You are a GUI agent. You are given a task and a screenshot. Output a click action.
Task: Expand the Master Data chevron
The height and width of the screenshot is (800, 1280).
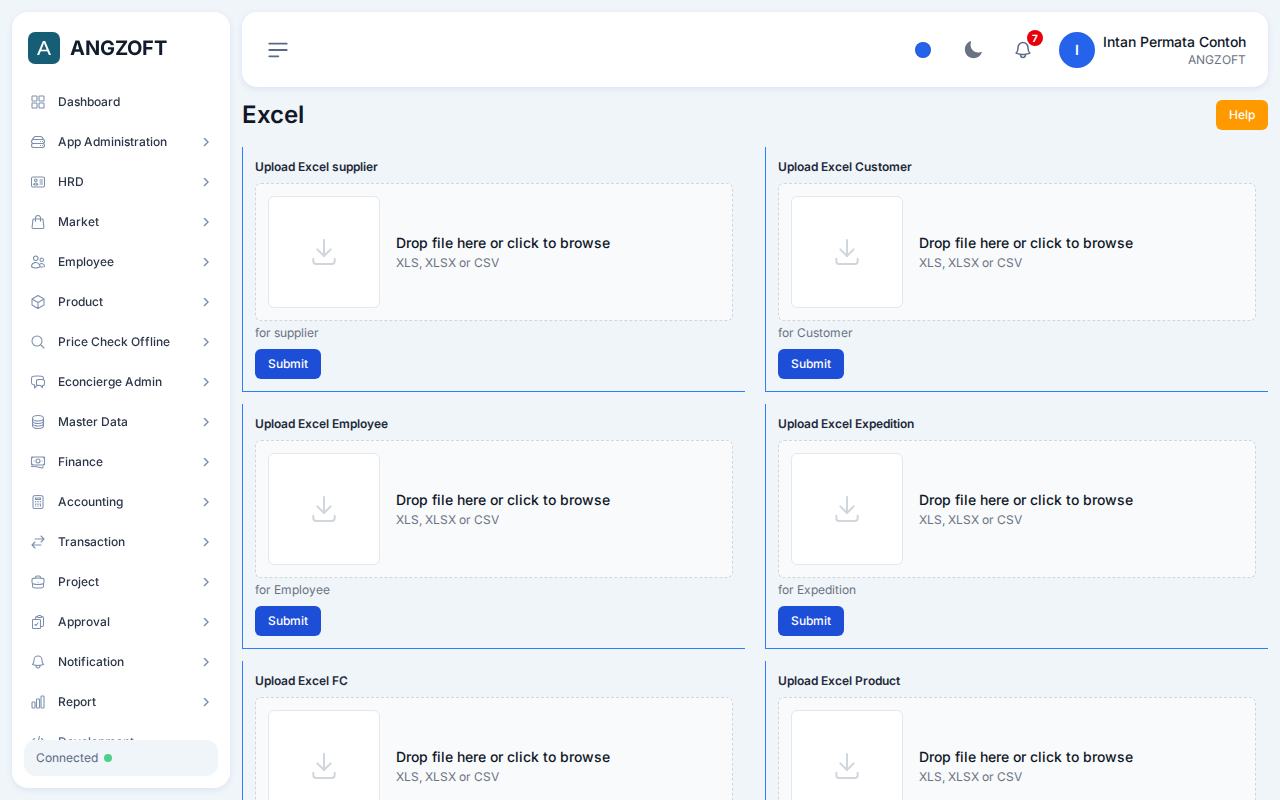point(206,422)
